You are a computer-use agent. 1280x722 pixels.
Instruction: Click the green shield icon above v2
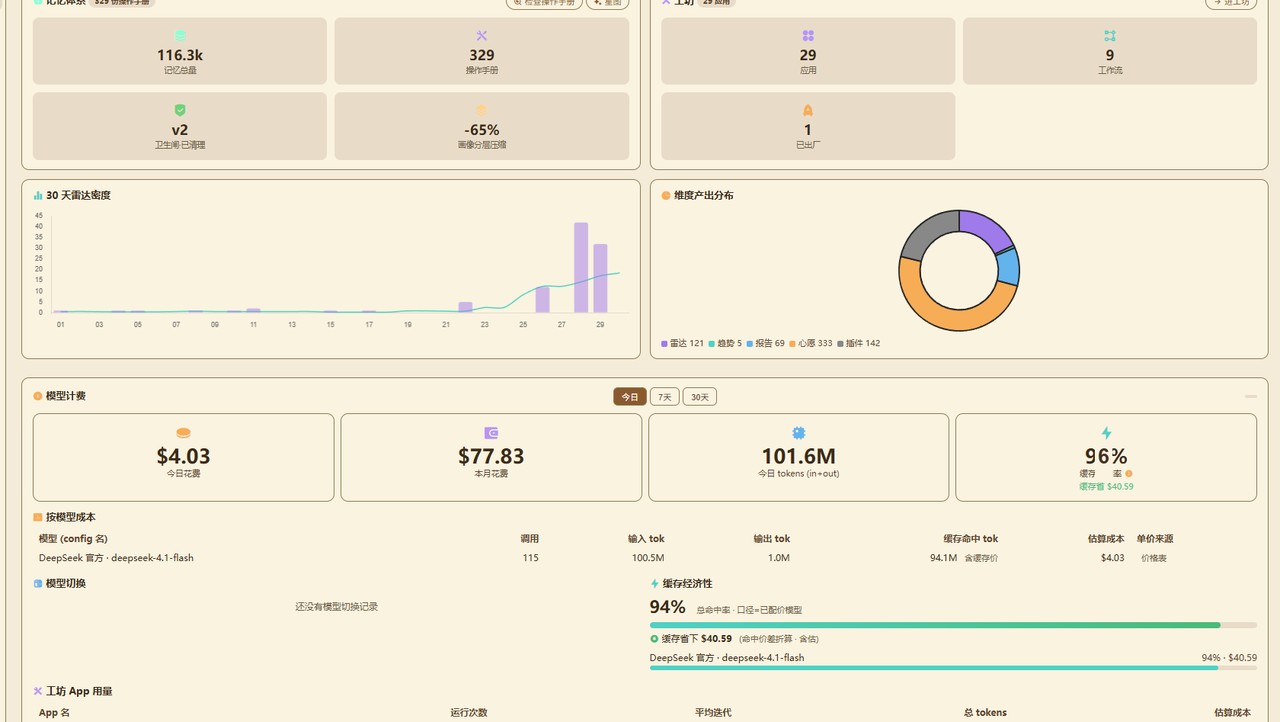(180, 110)
